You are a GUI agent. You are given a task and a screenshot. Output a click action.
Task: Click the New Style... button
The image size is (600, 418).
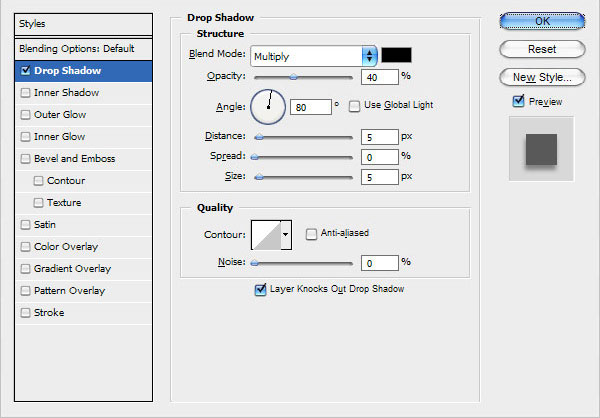click(542, 77)
